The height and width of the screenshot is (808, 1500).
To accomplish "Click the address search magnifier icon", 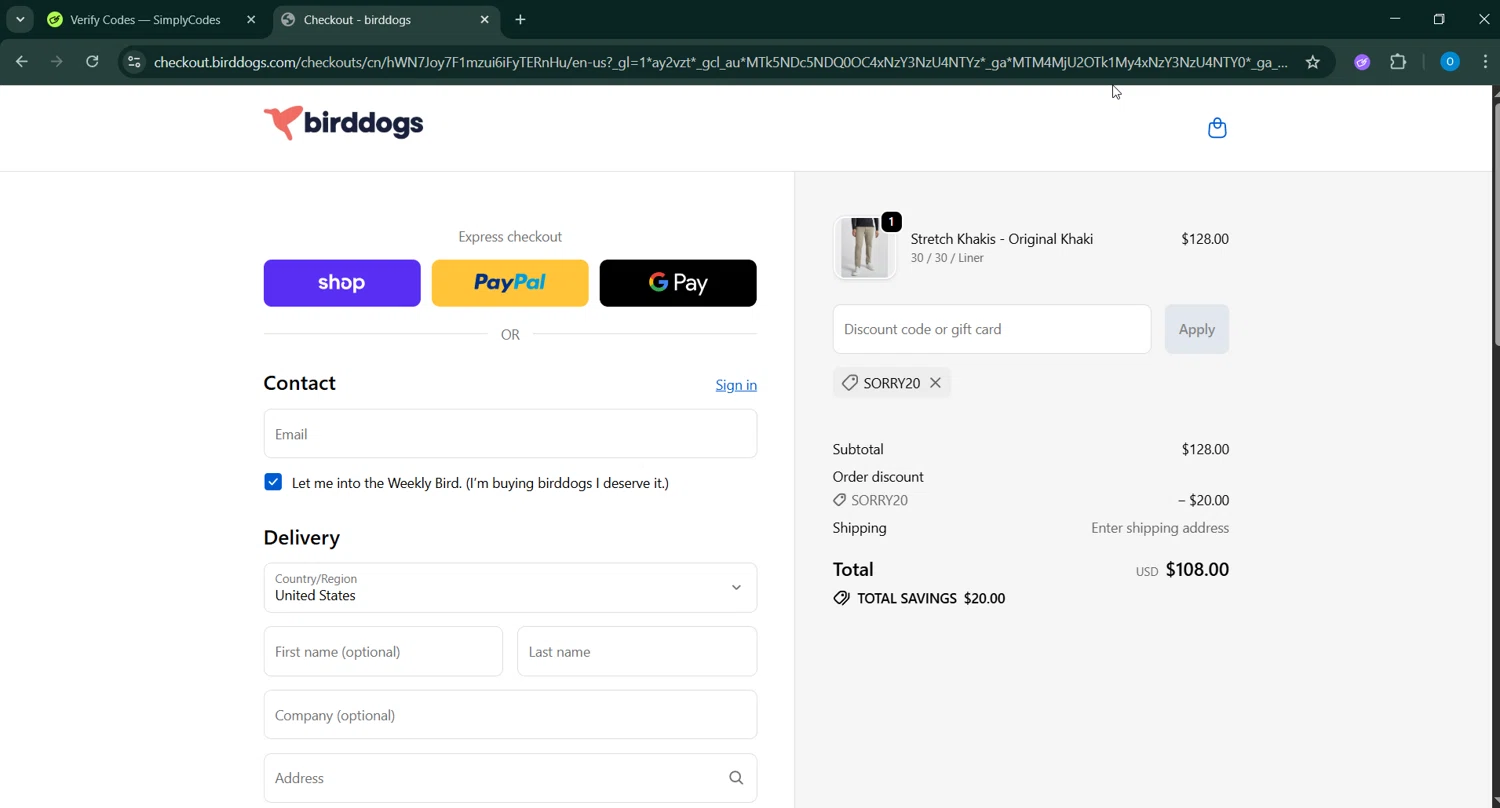I will 736,778.
